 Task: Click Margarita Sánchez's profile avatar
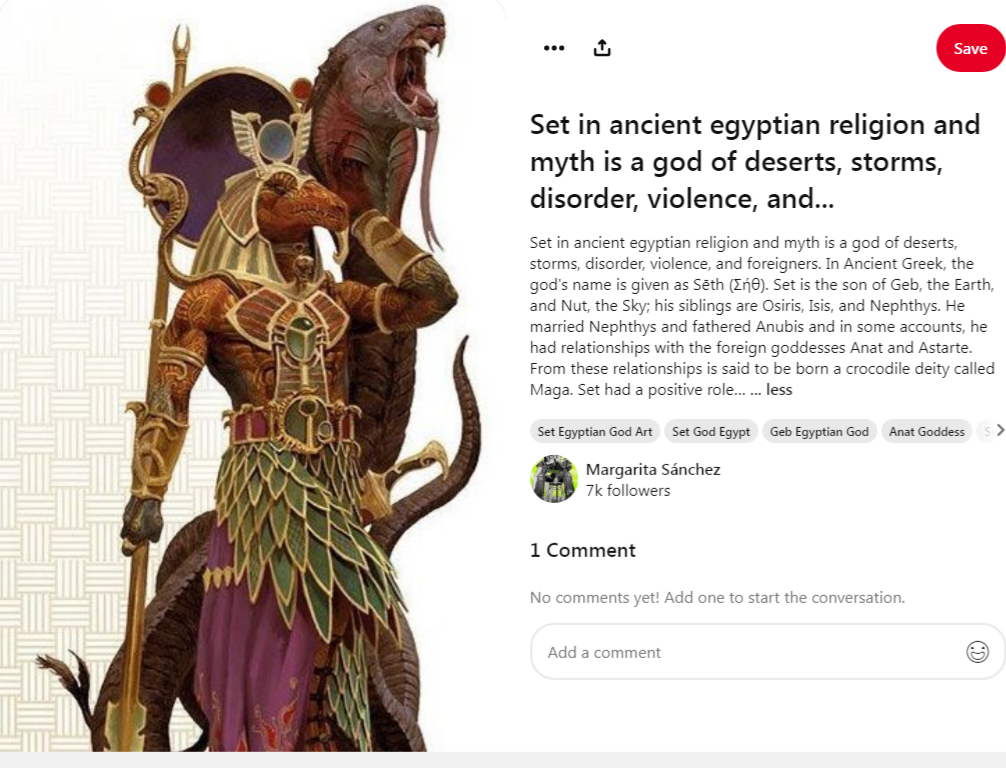coord(554,479)
